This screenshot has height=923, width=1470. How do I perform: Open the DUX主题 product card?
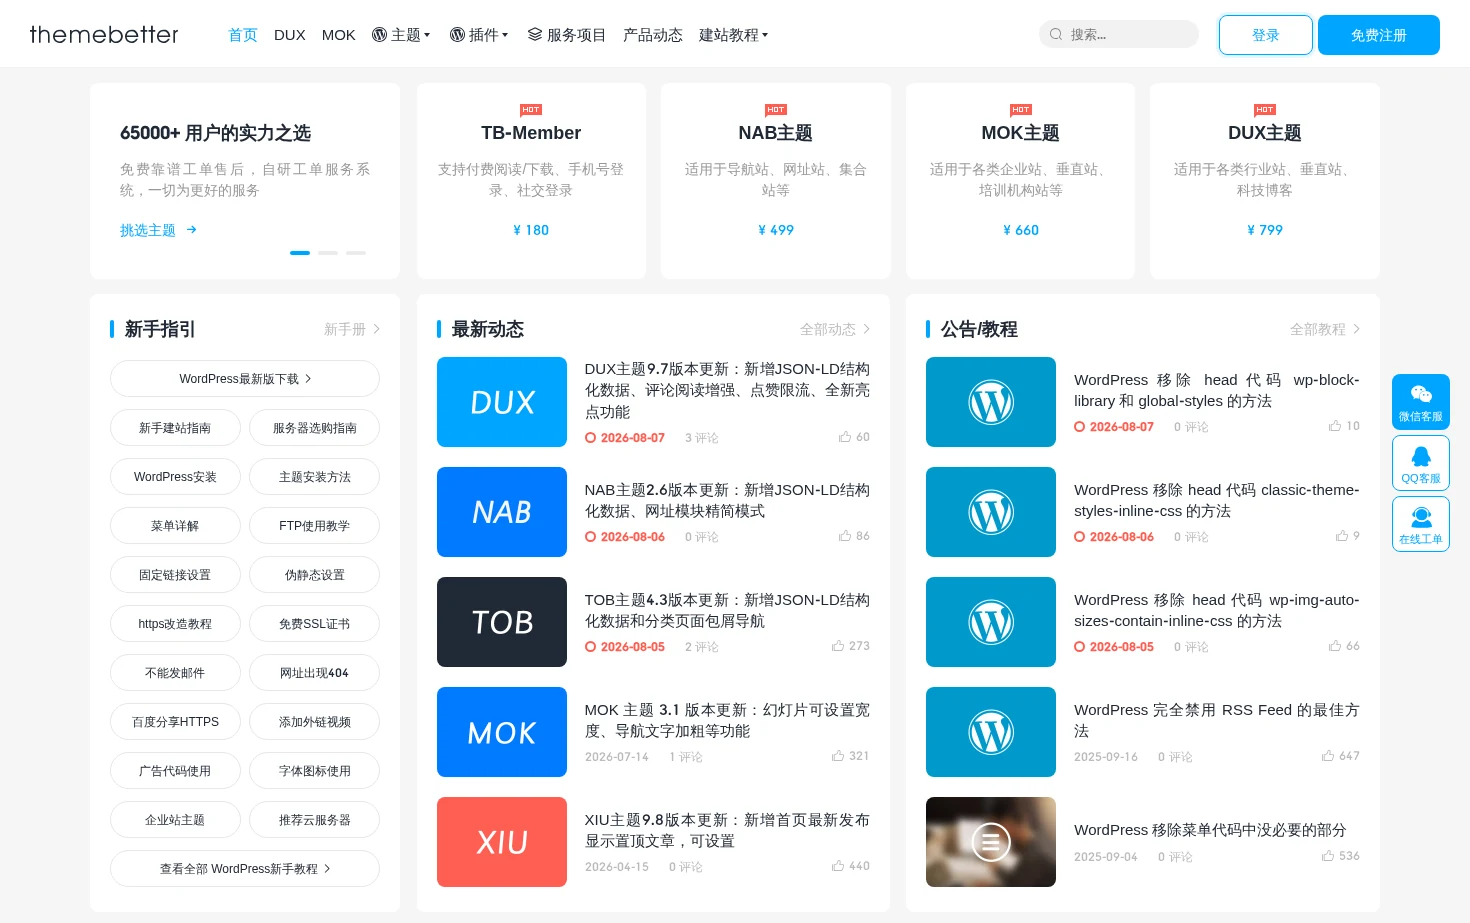tap(1265, 181)
